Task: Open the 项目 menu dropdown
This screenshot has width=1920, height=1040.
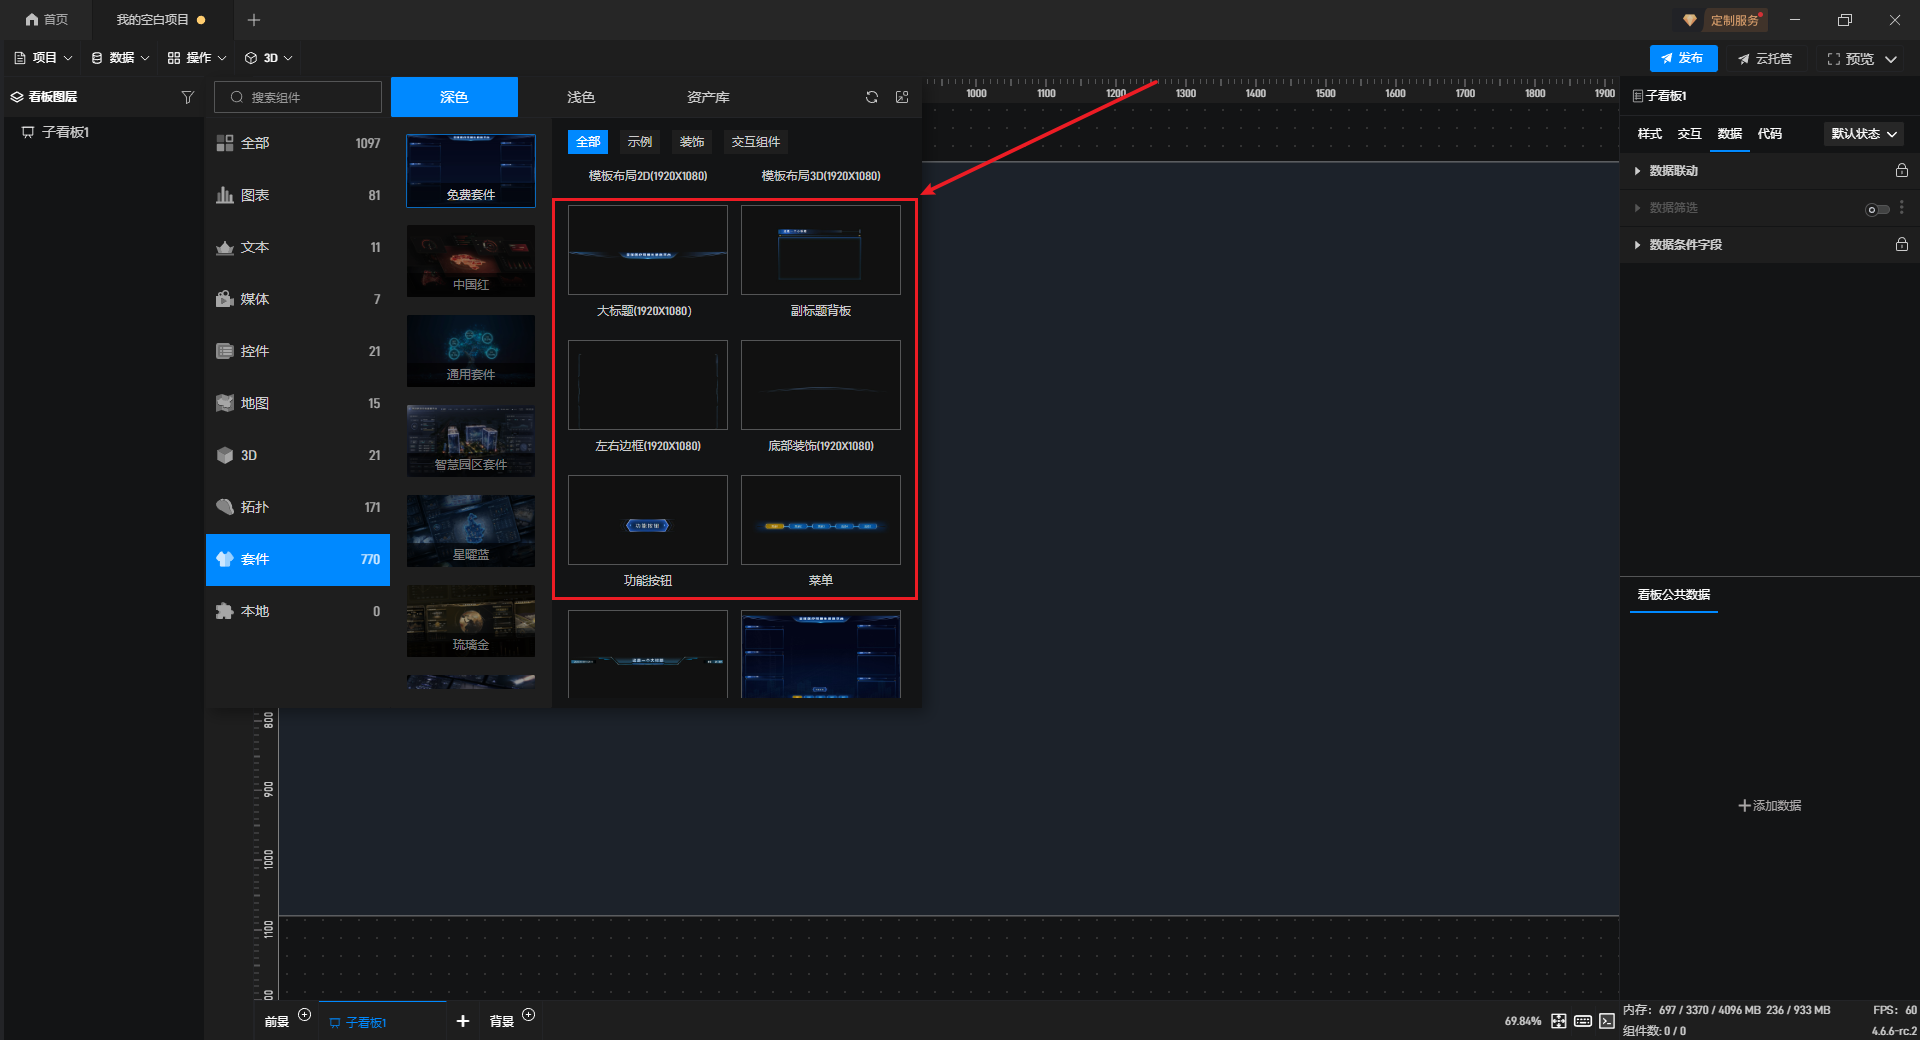Action: click(x=43, y=58)
